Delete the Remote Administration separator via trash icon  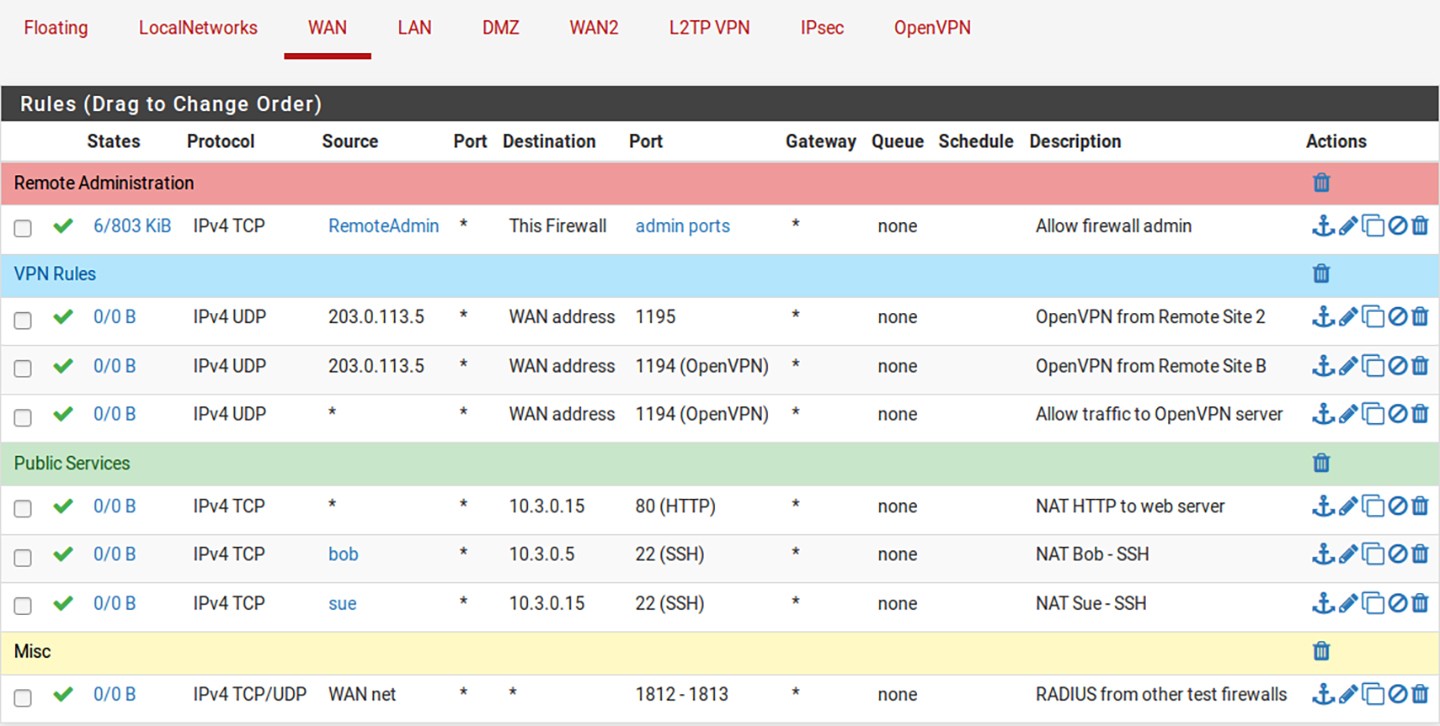[x=1321, y=183]
